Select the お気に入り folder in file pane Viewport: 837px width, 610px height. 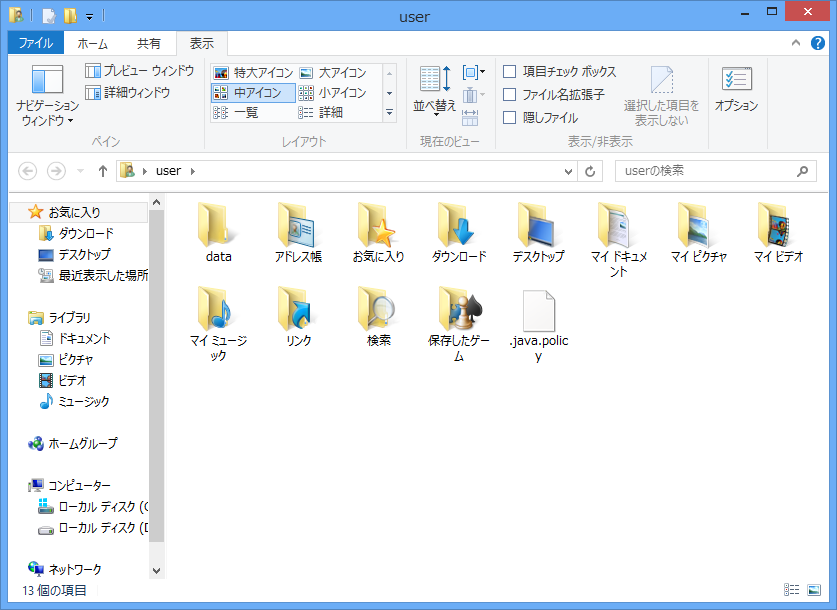pyautogui.click(x=378, y=233)
